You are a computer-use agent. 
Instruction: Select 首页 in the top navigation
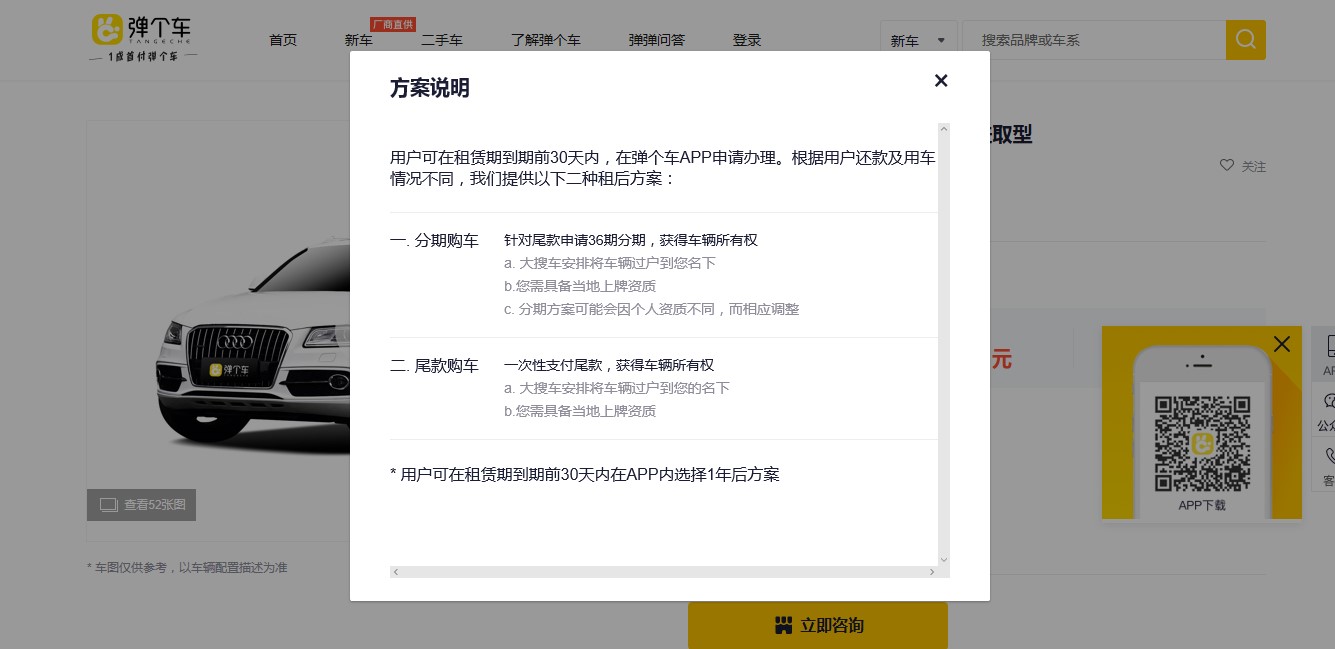(283, 40)
